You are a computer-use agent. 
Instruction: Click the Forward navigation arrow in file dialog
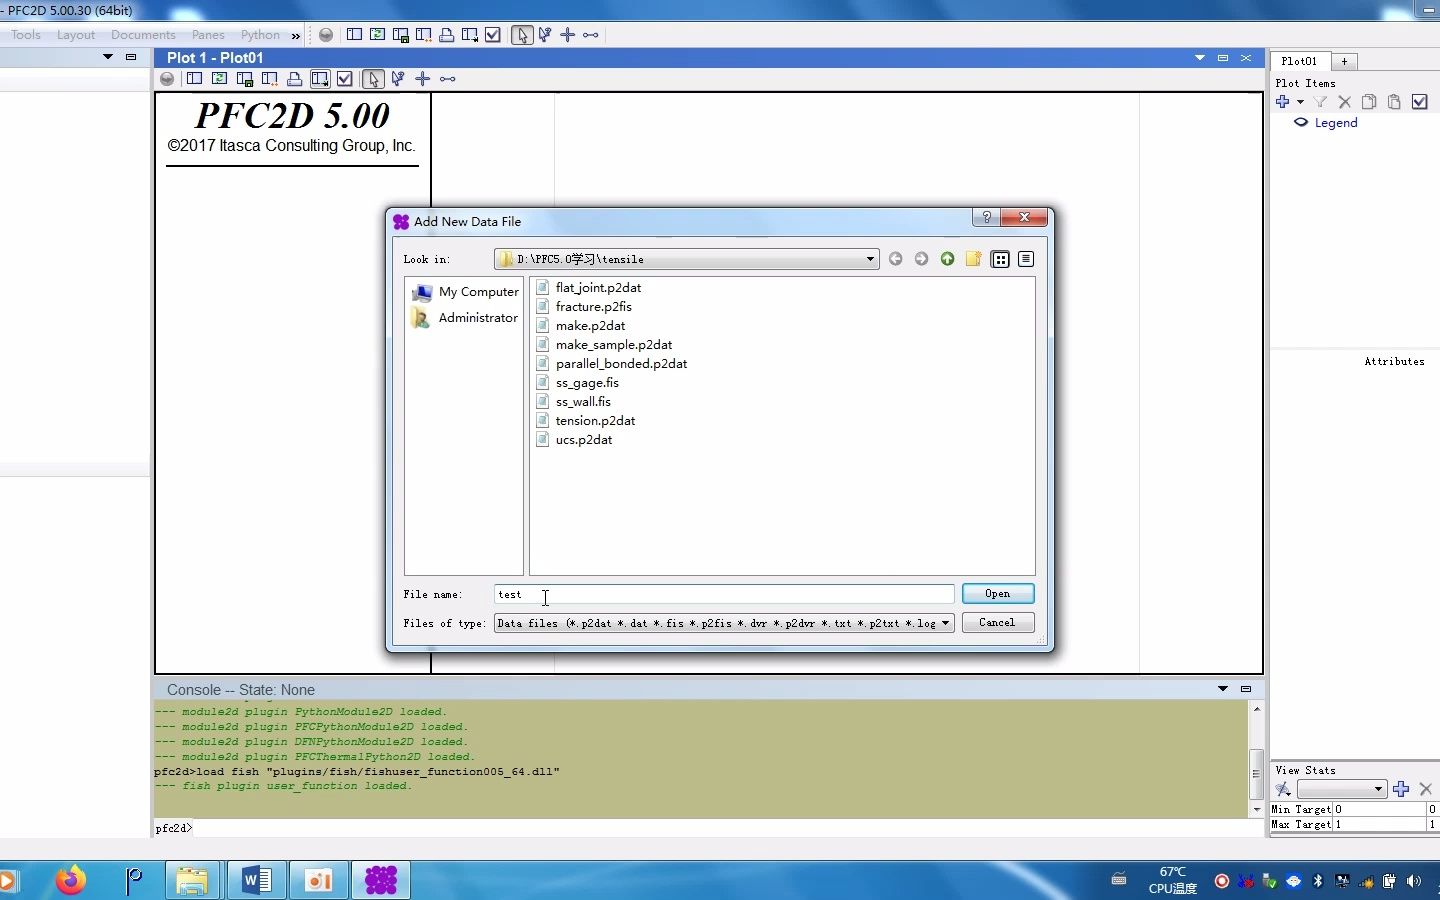click(x=921, y=259)
